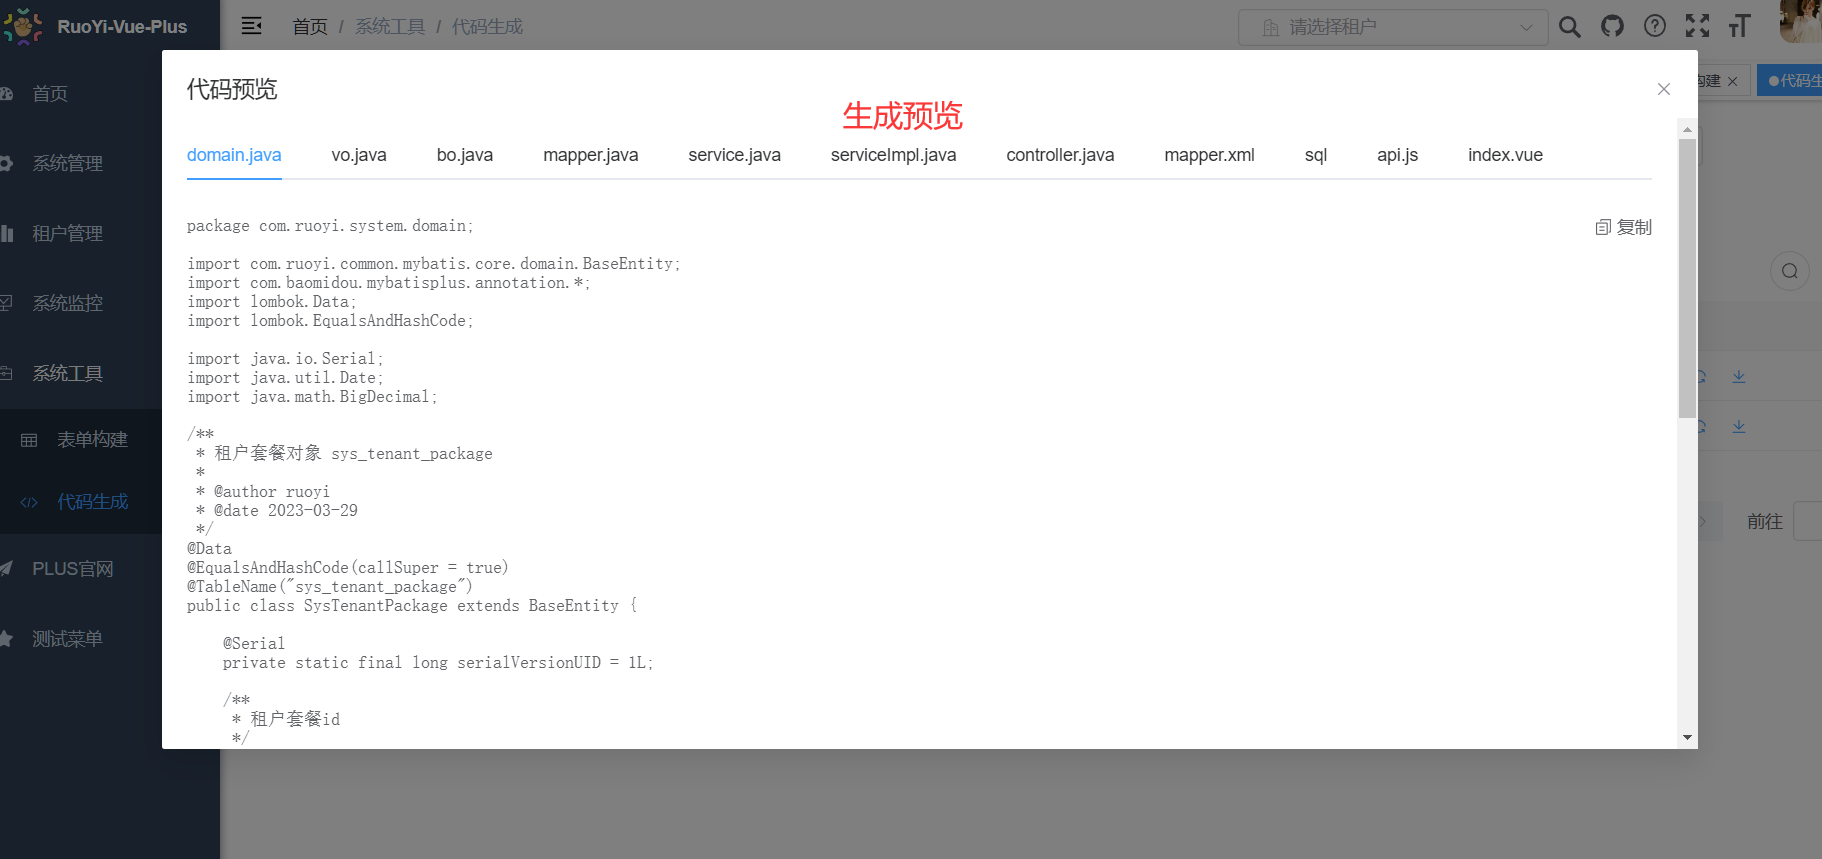
Task: Open the bo.java tab
Action: tap(465, 155)
